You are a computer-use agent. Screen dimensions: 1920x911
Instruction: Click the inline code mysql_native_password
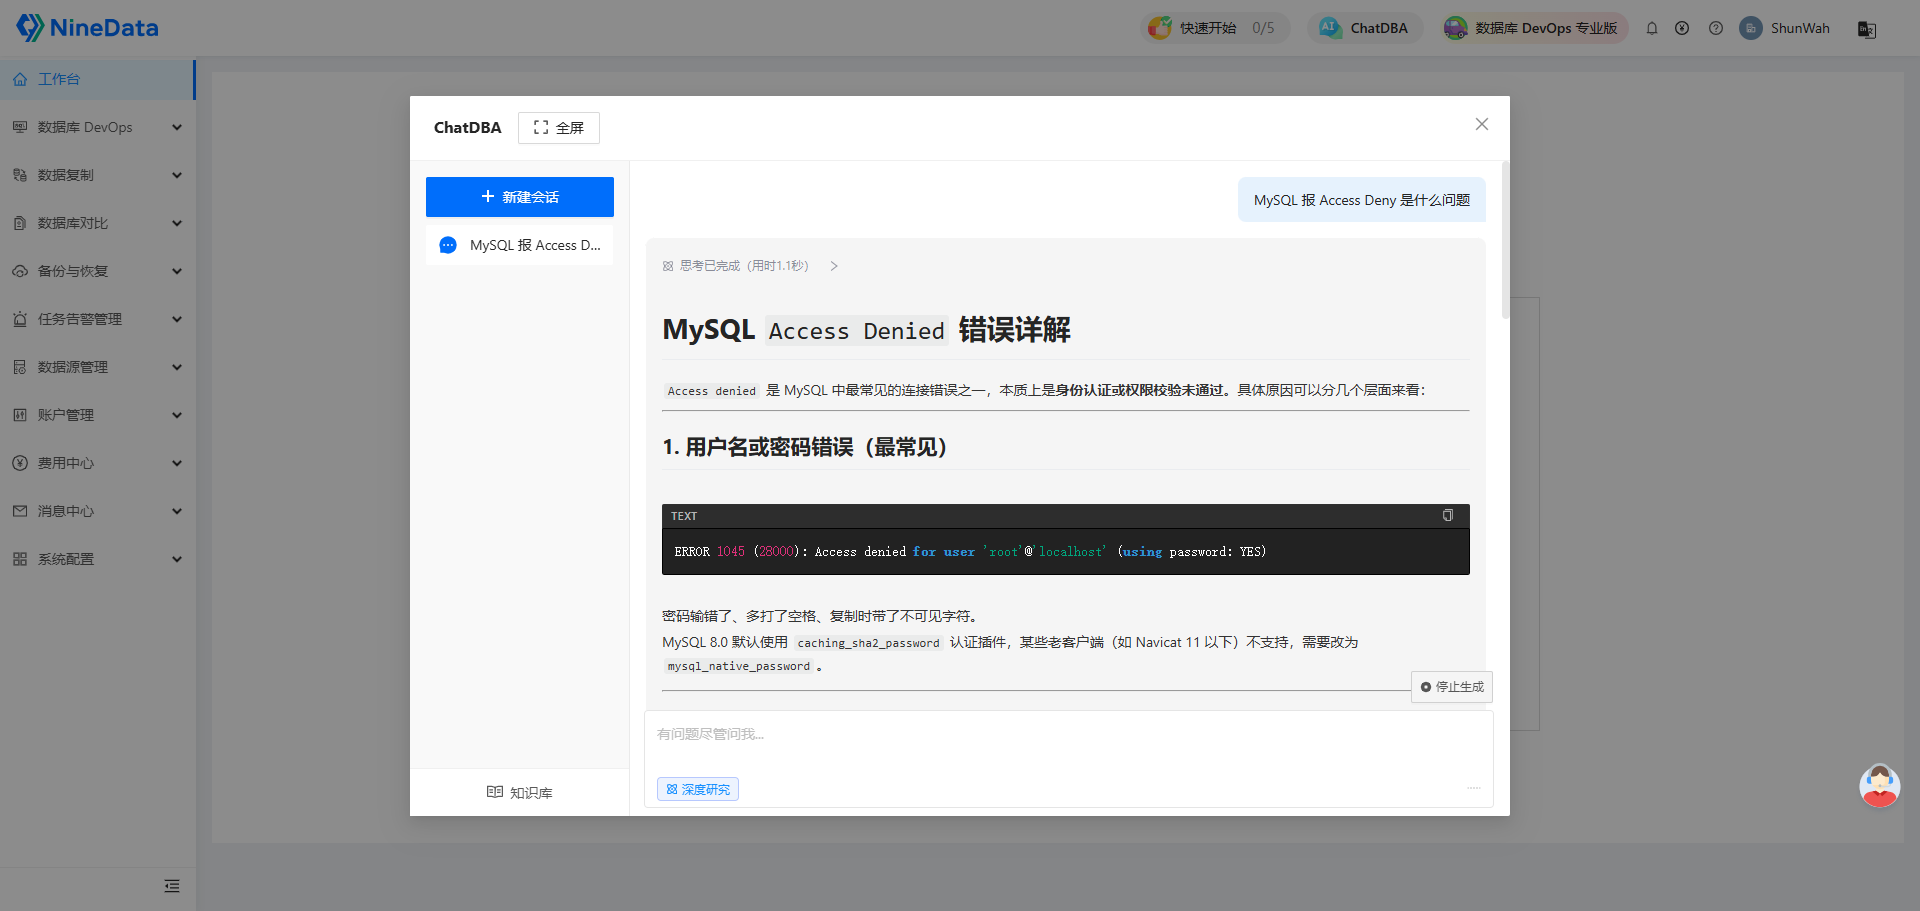739,666
